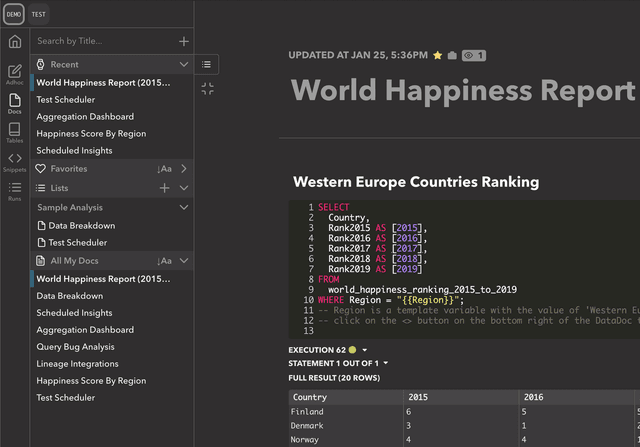Add a new list with plus icon
The height and width of the screenshot is (447, 640).
click(165, 188)
